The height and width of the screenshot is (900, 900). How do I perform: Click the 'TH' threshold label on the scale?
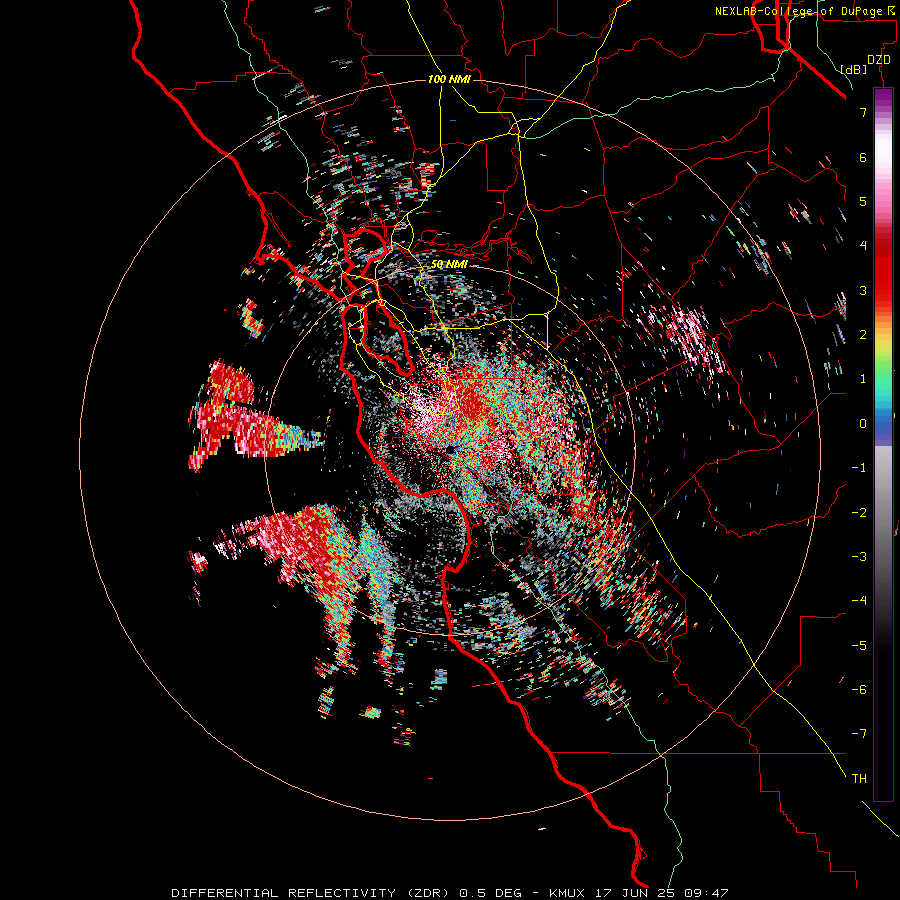point(859,779)
